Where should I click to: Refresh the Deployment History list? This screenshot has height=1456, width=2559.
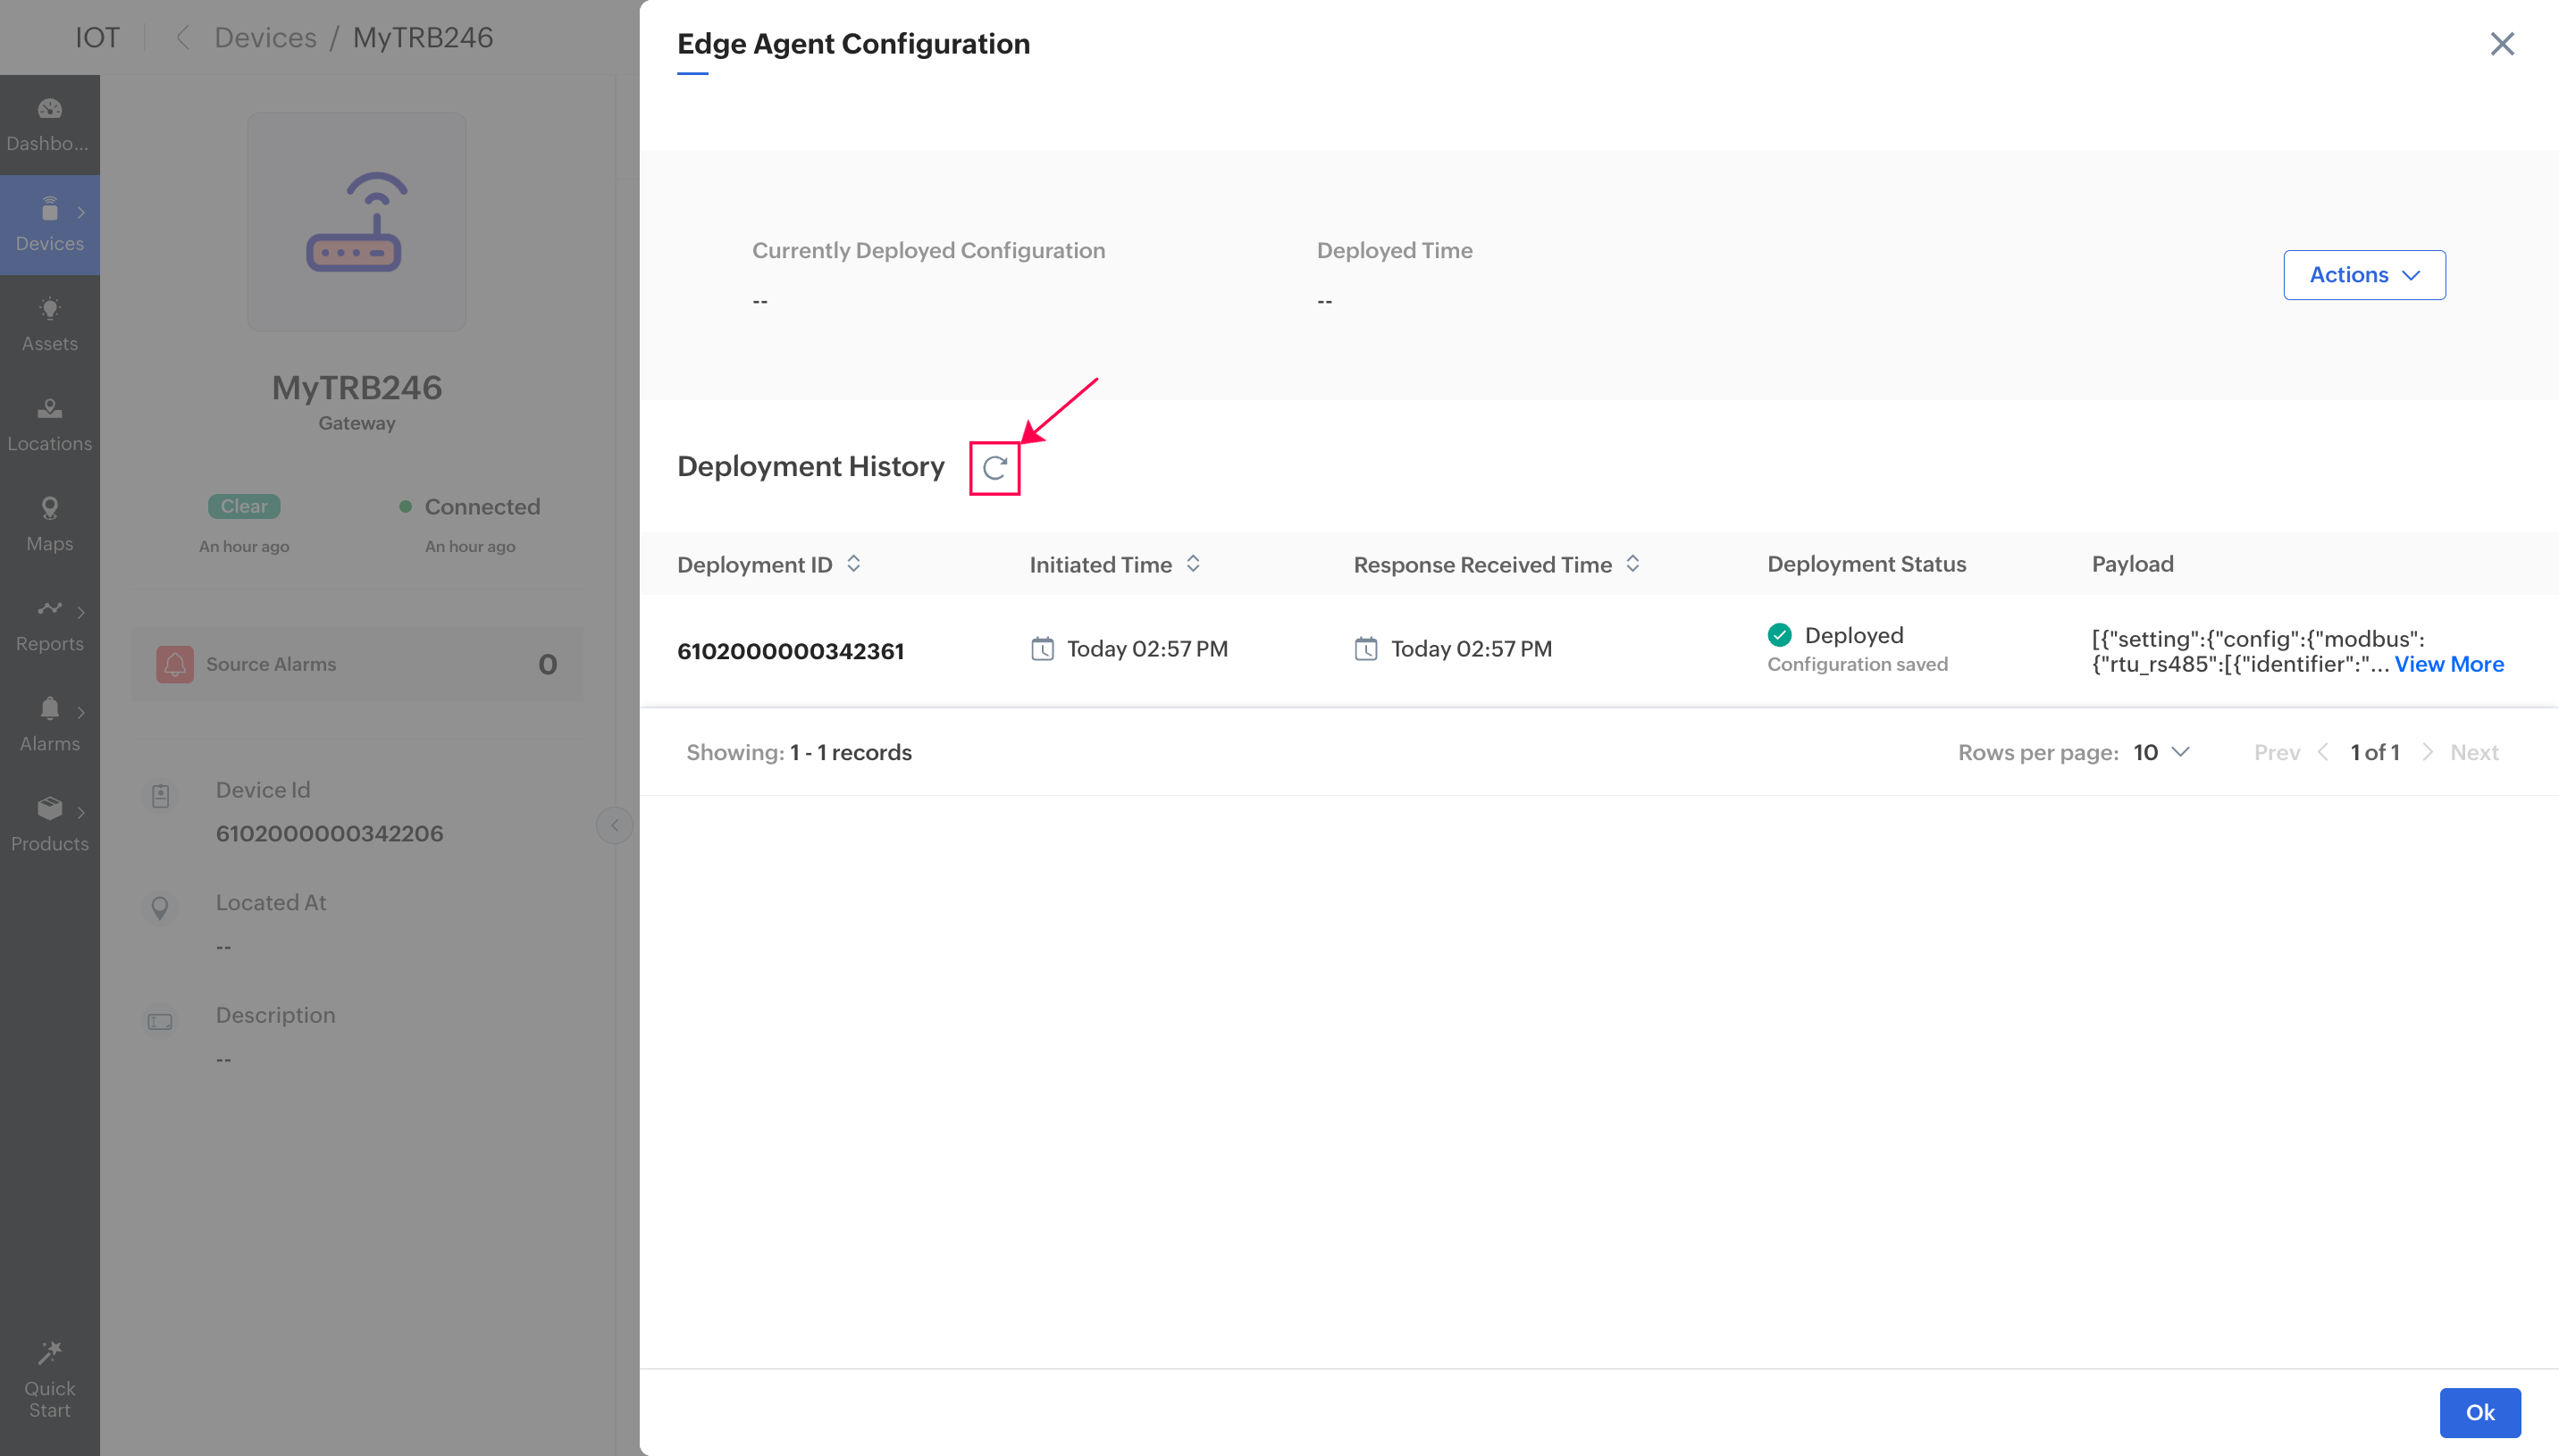(x=994, y=468)
